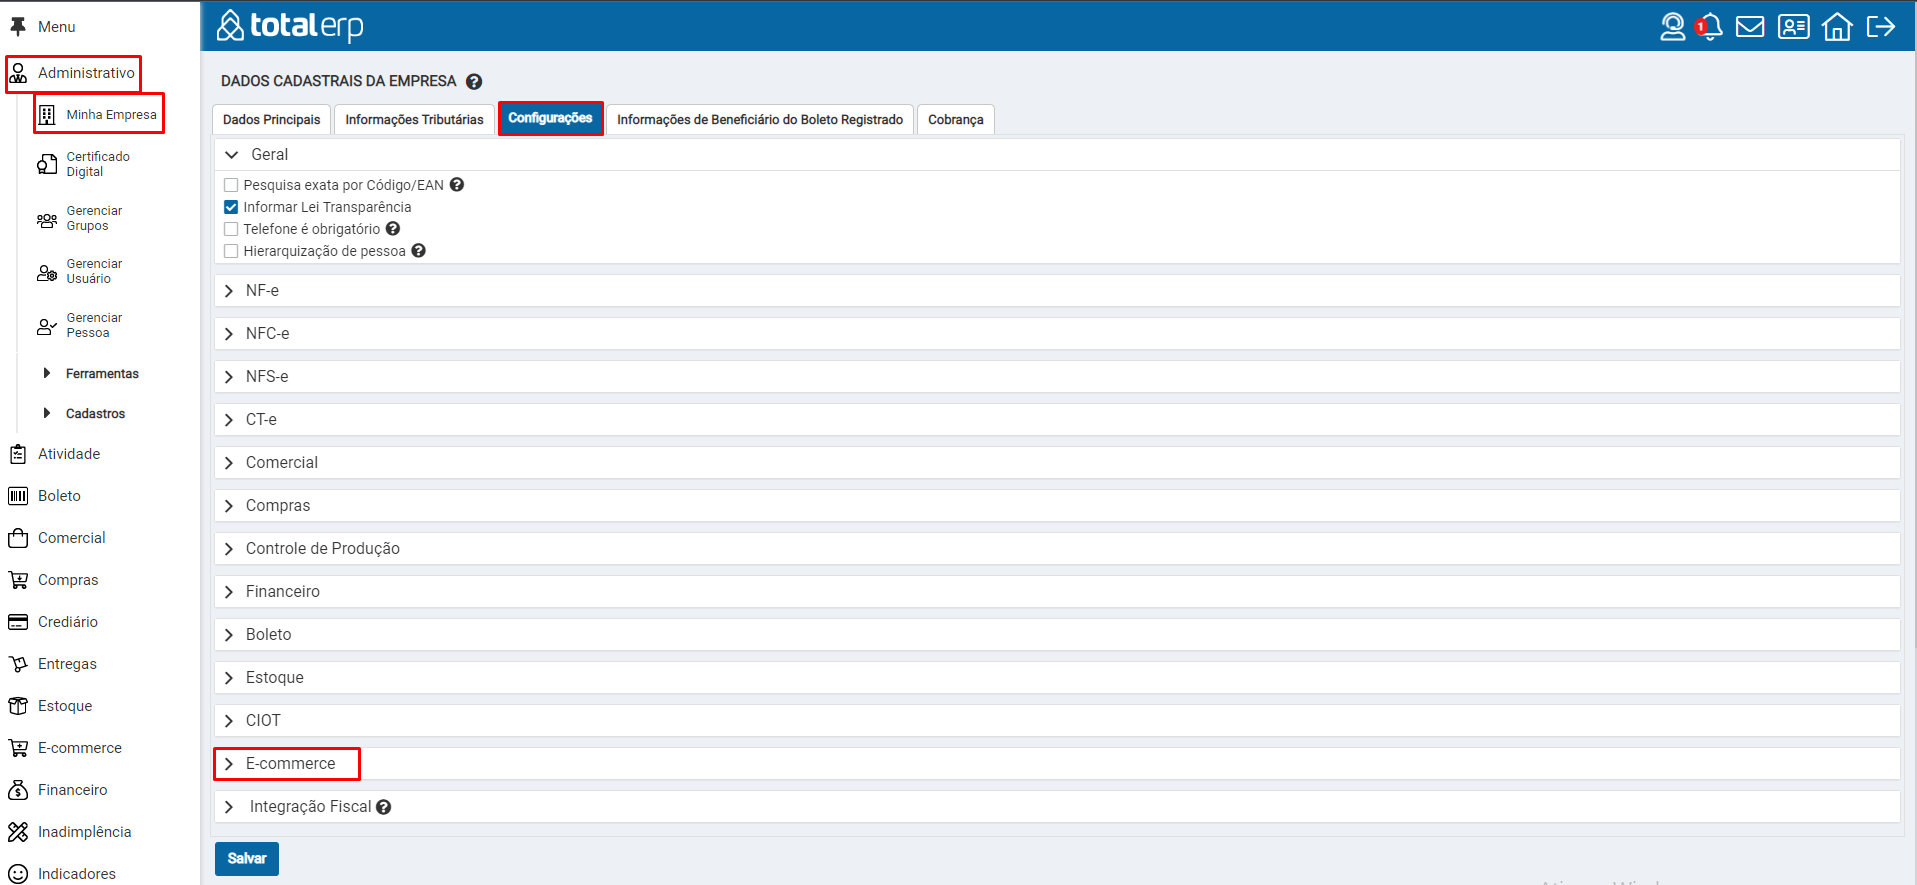Open the user support headset icon

pos(1672,27)
